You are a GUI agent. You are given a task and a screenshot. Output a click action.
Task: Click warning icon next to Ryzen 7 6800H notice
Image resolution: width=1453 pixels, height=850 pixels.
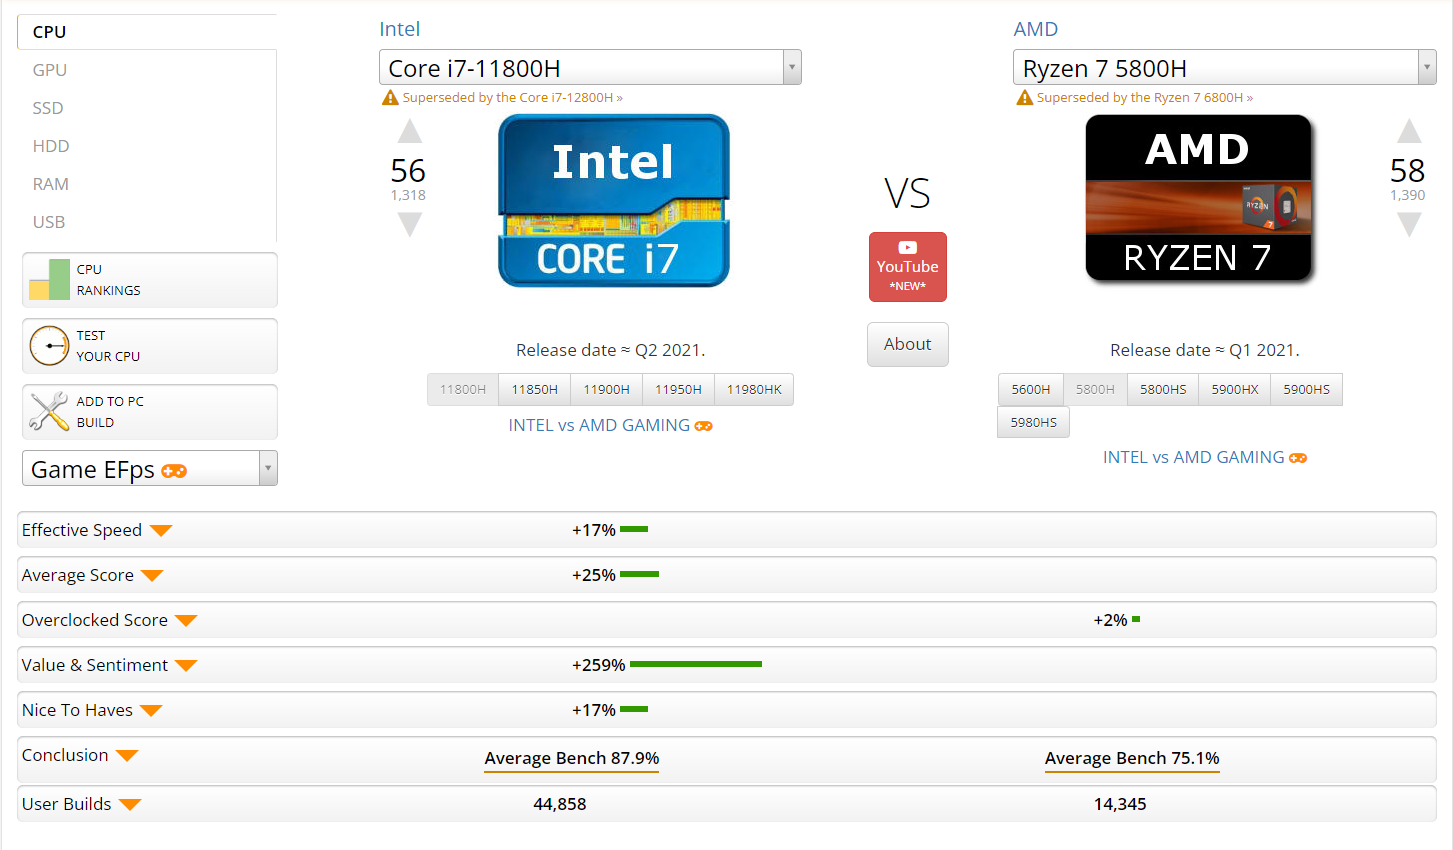coord(1025,97)
